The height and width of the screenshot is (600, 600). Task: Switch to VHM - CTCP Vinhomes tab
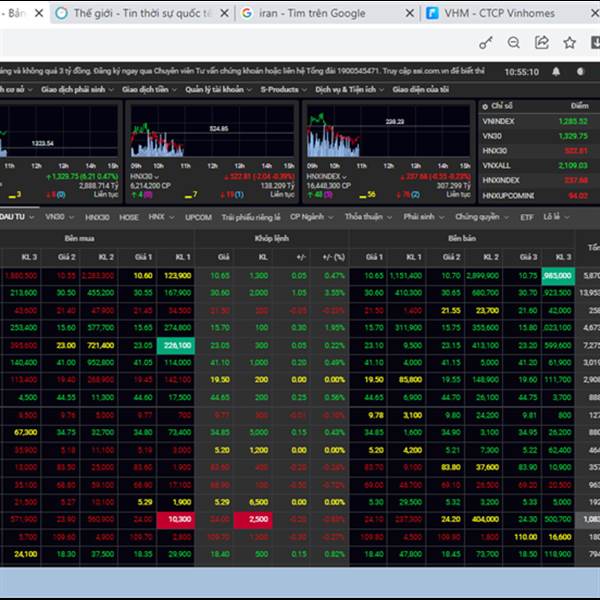tap(511, 13)
